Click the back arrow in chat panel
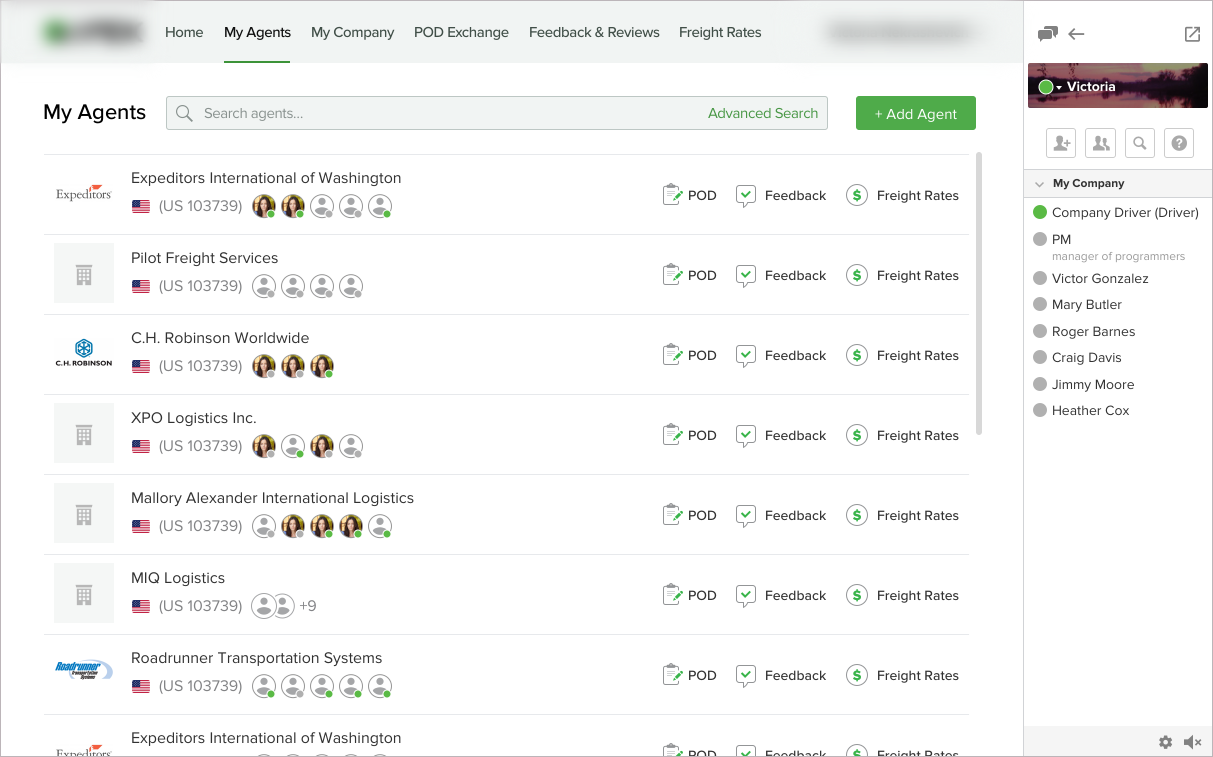 (1076, 34)
